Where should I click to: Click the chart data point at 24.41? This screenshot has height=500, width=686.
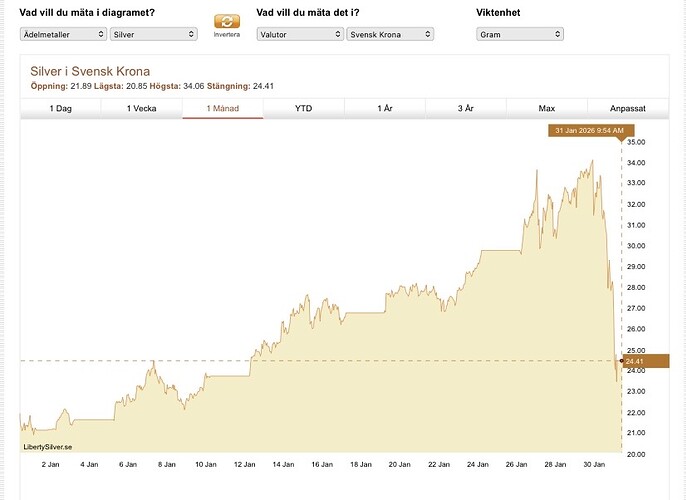point(622,361)
